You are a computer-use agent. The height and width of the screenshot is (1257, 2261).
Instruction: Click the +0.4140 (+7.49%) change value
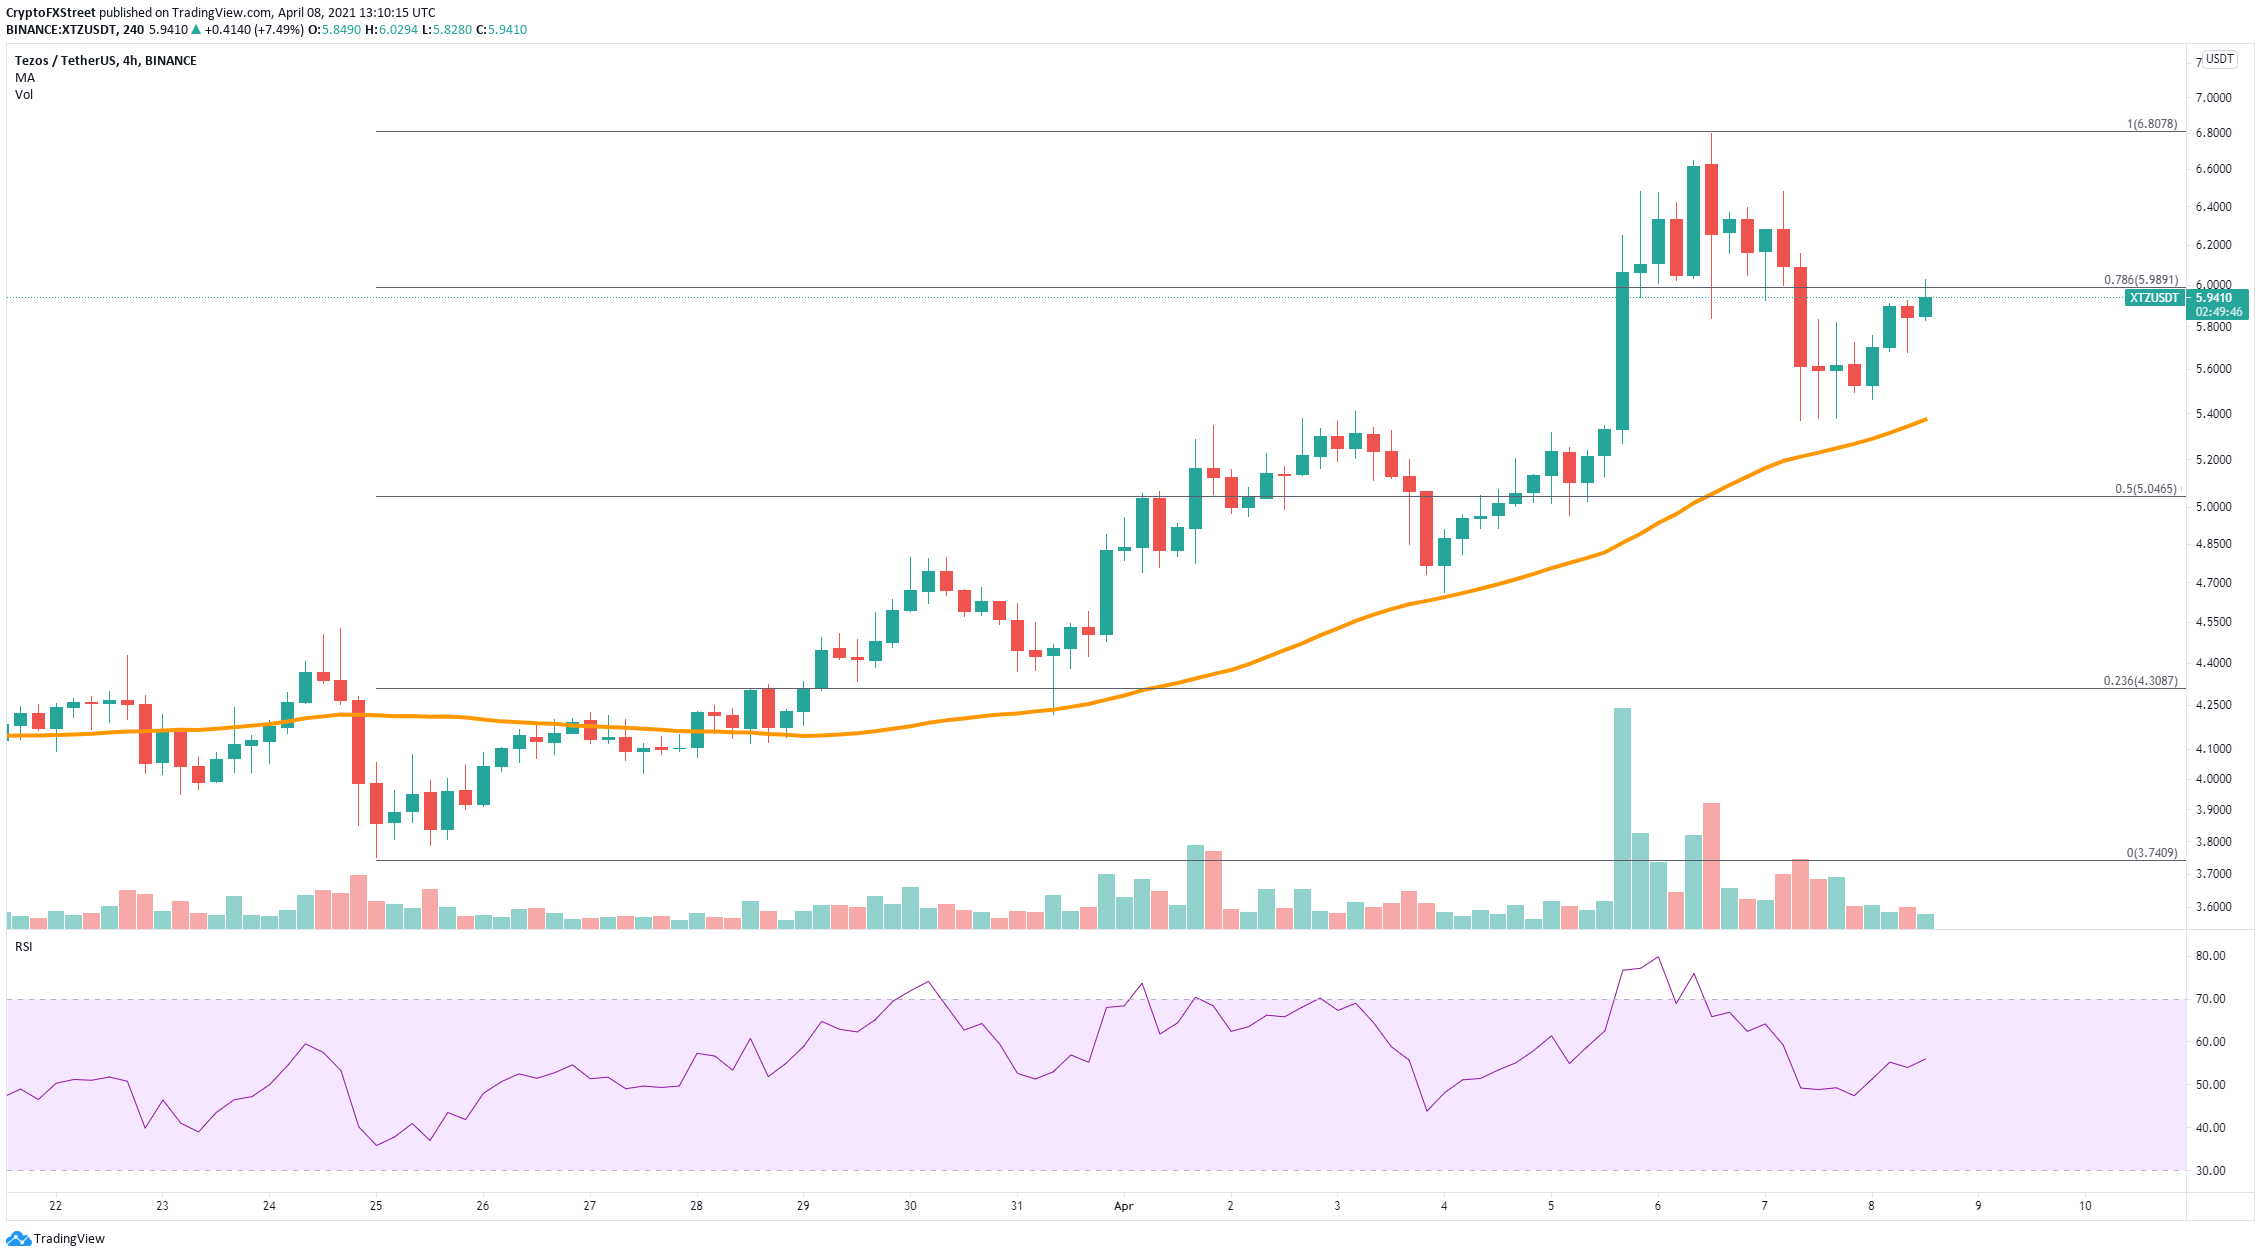point(252,30)
